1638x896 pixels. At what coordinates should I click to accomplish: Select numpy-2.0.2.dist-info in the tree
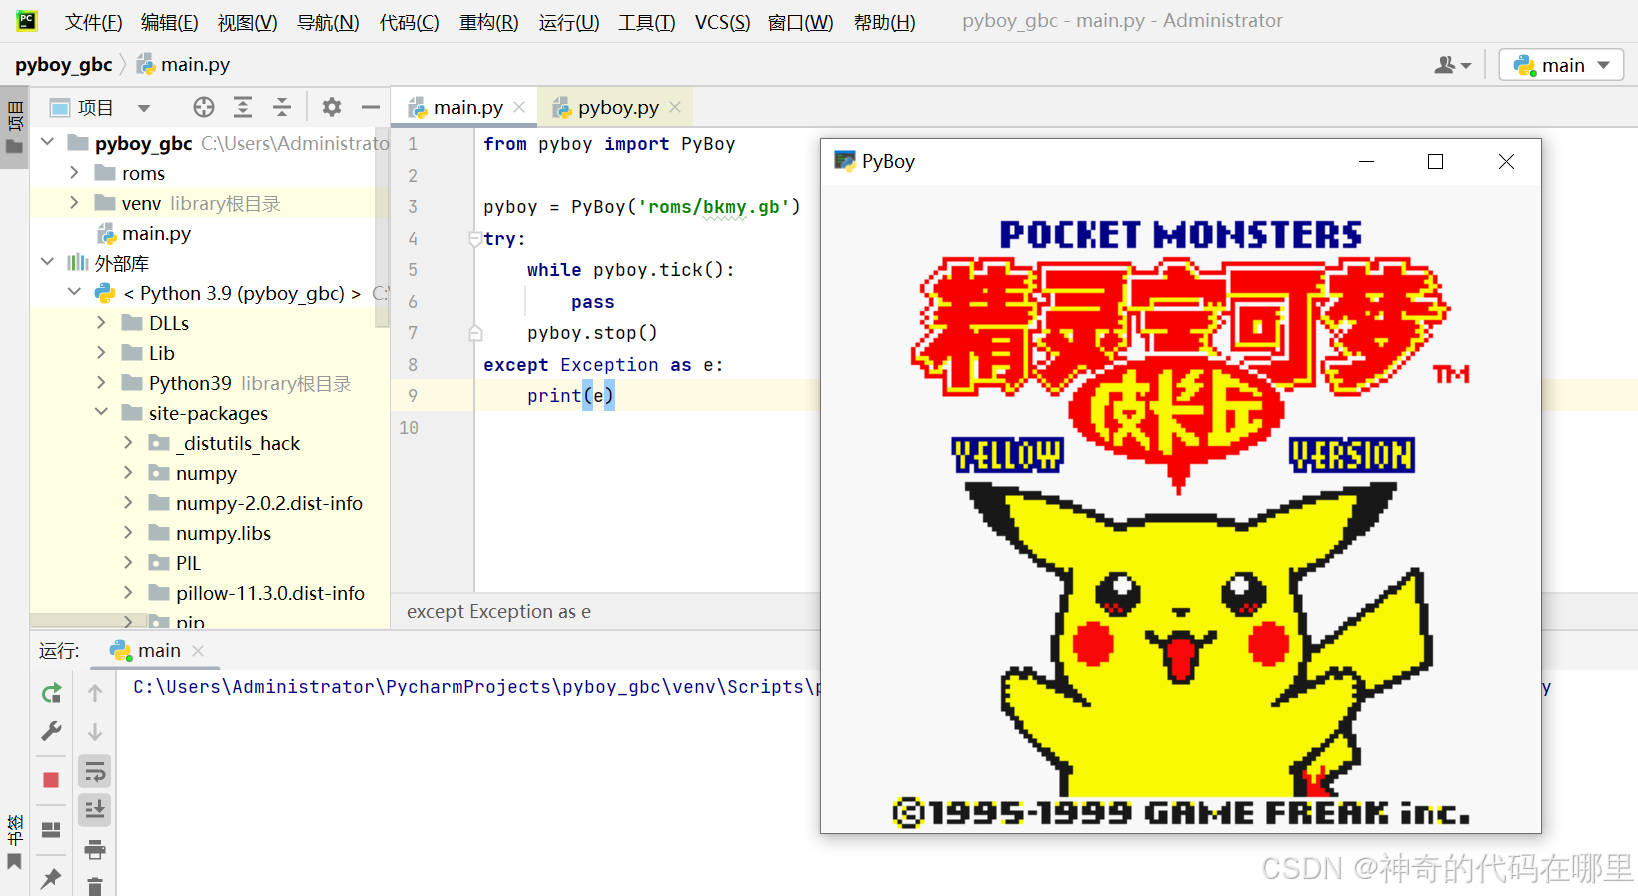(269, 503)
